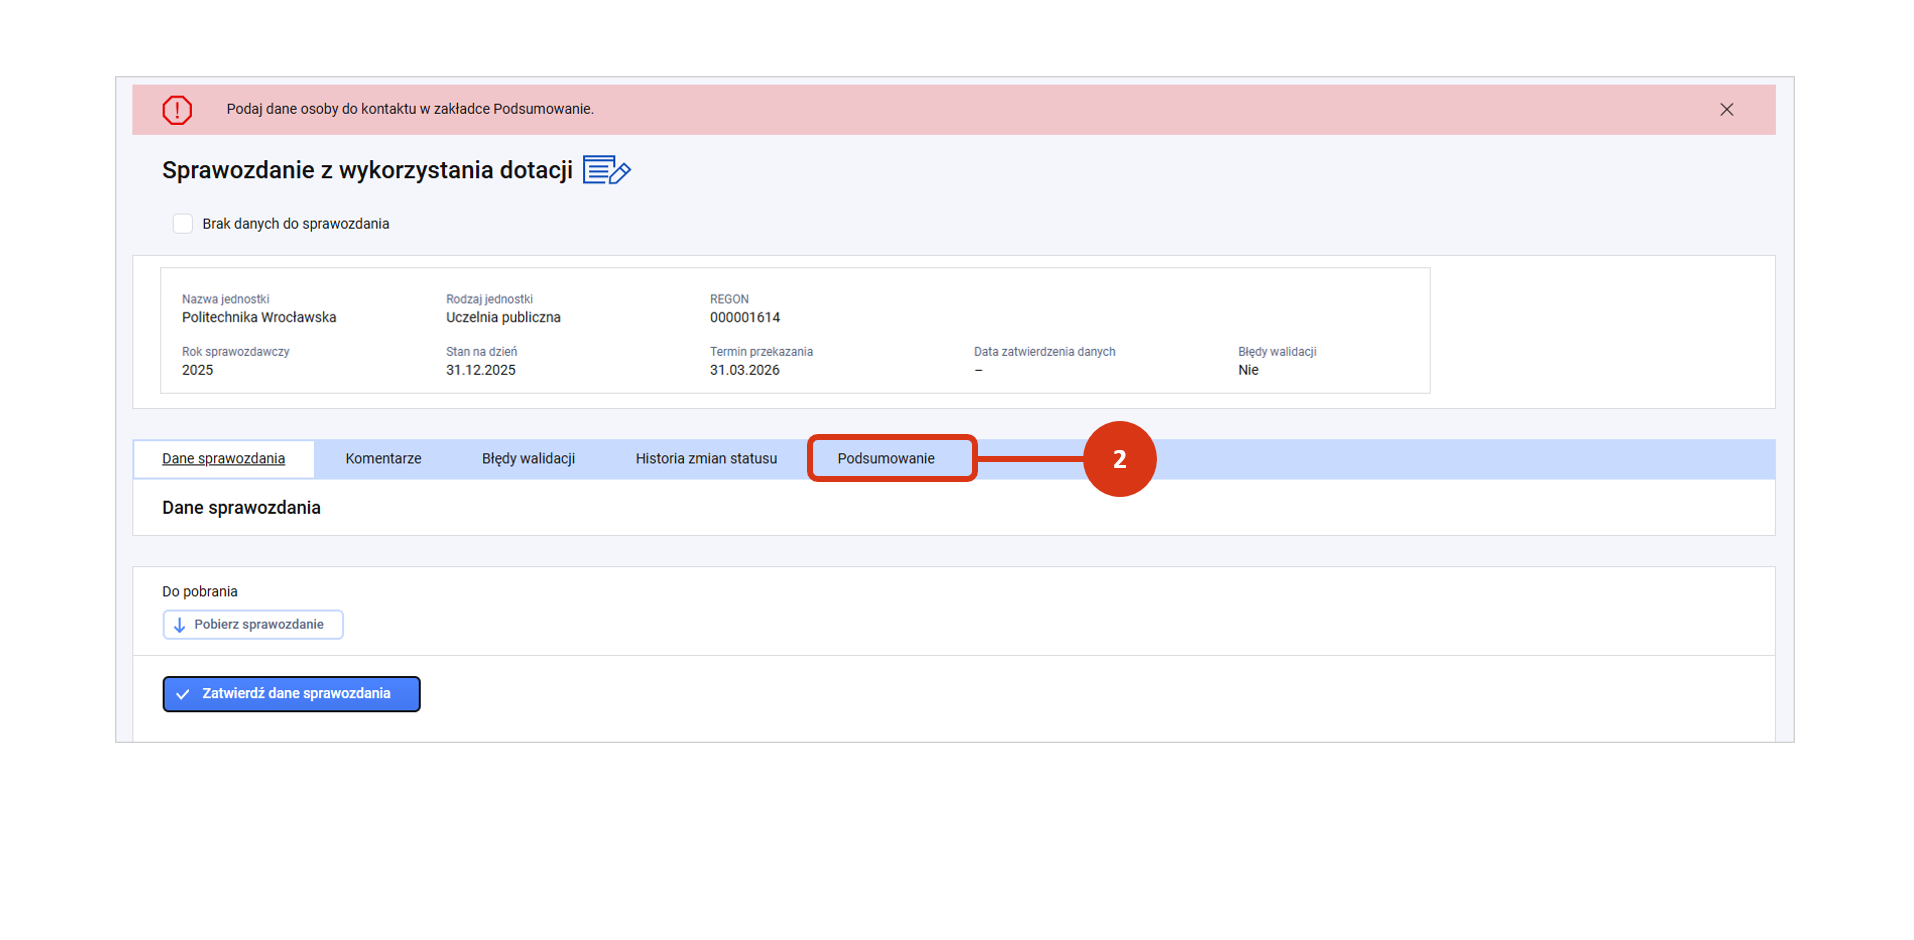
Task: Open the Komentarze tab
Action: 383,459
